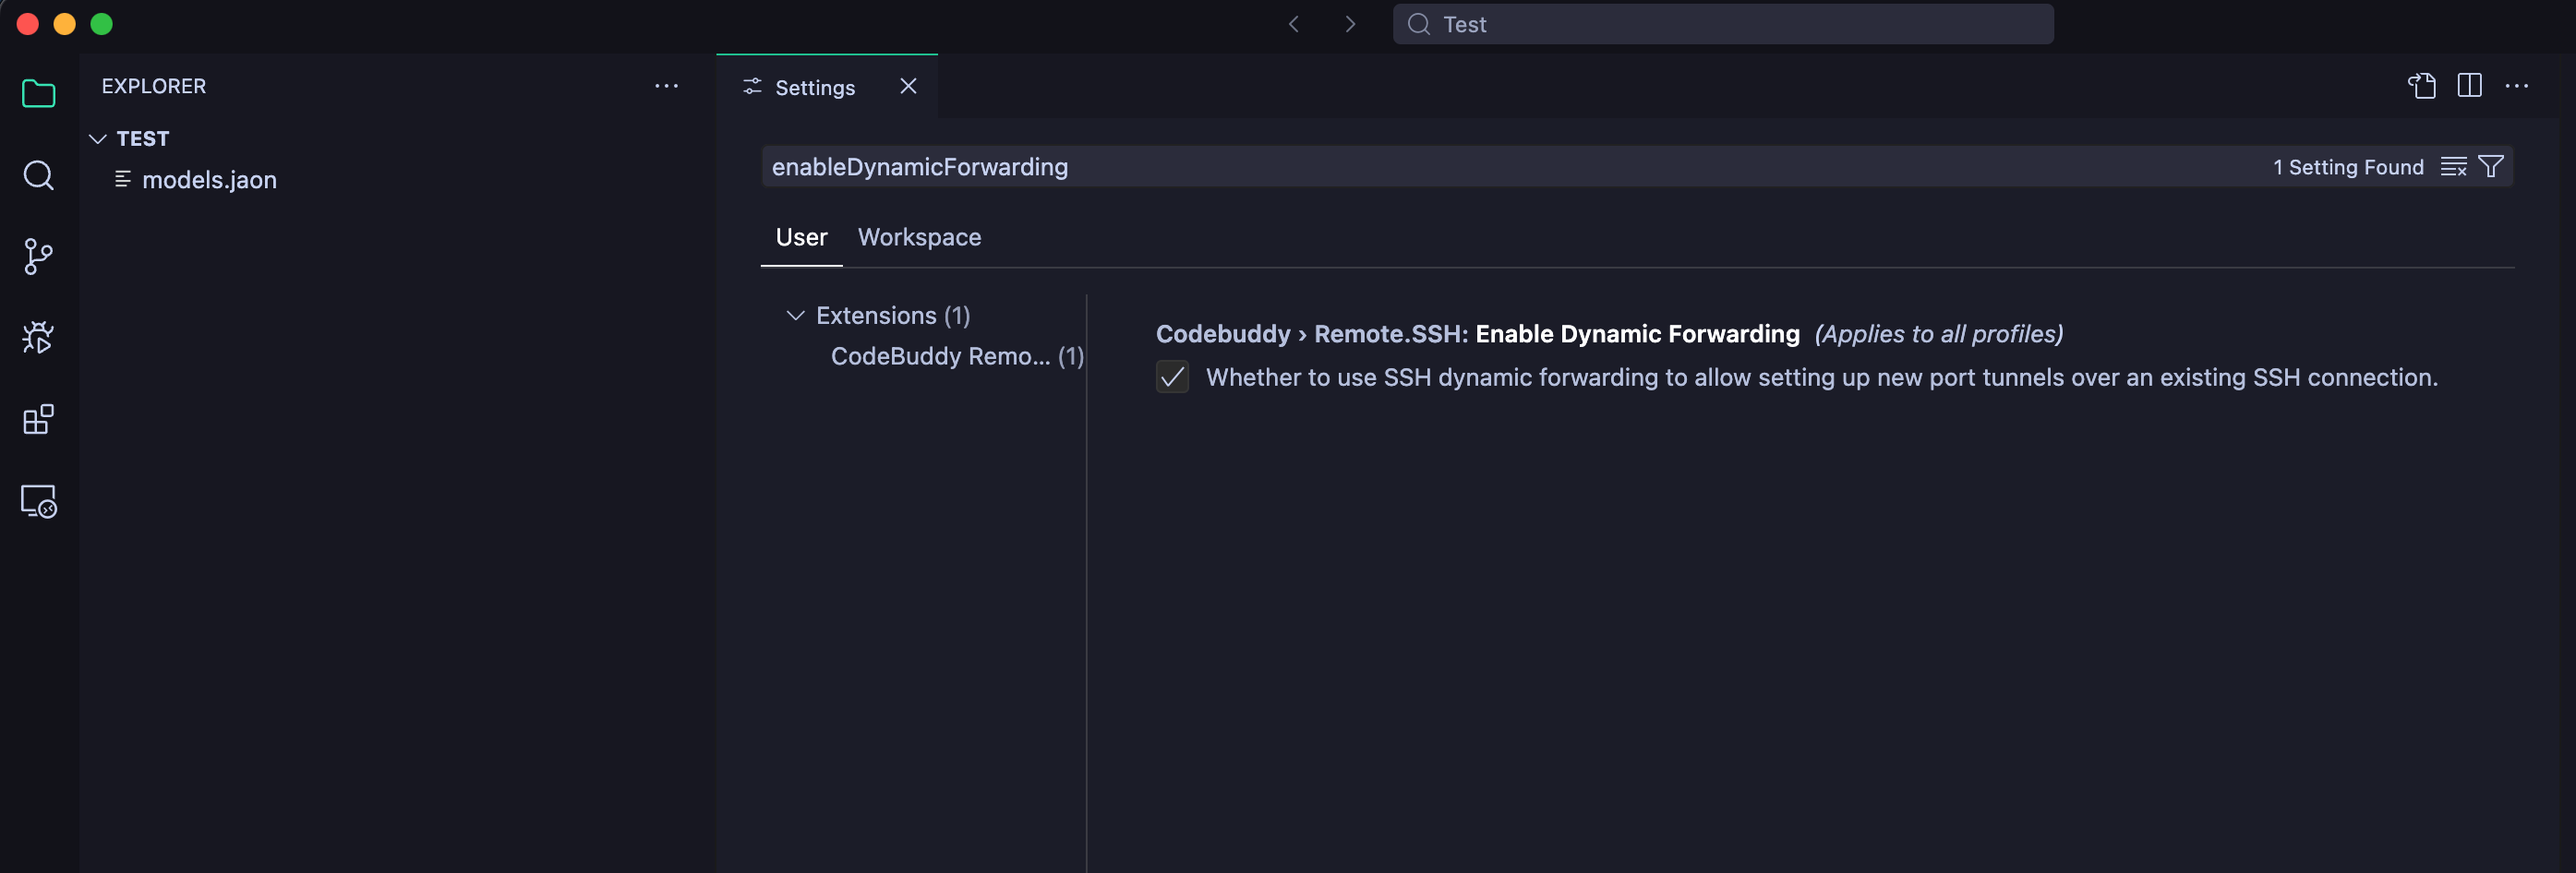The height and width of the screenshot is (873, 2576).
Task: Select CodeBuddy Remote entry in settings tree
Action: [x=940, y=357]
